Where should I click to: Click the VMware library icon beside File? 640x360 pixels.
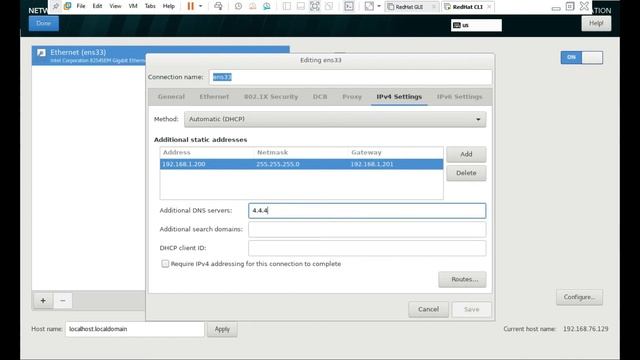coord(67,6)
